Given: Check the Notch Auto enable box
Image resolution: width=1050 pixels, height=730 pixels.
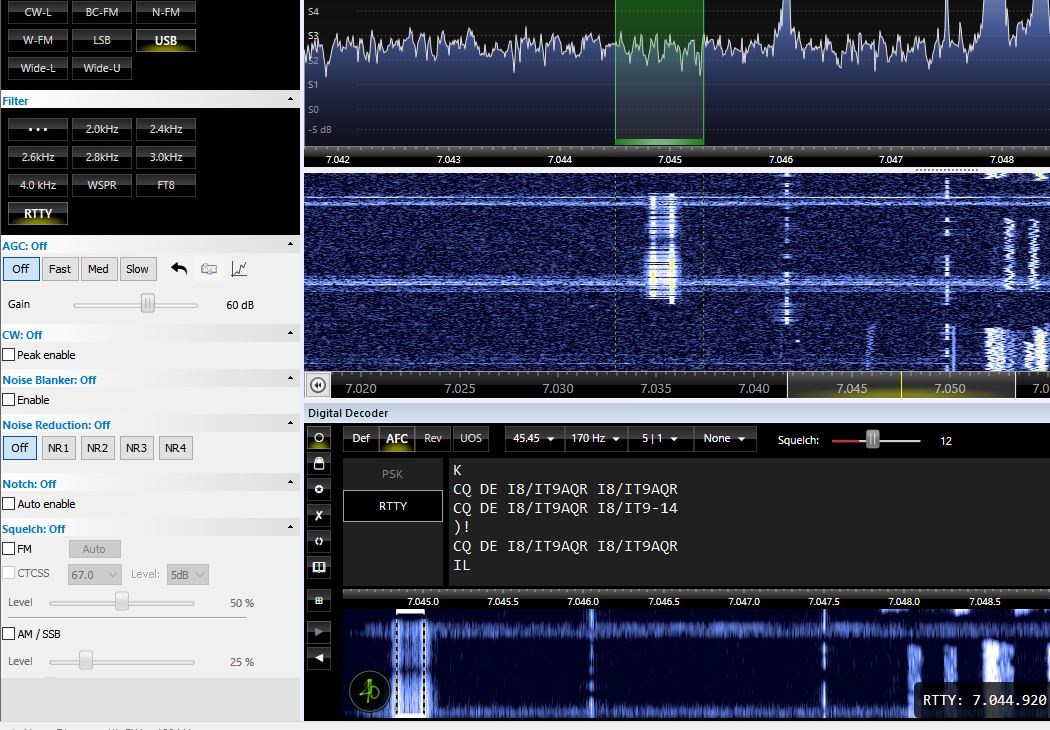Looking at the screenshot, I should [x=9, y=504].
